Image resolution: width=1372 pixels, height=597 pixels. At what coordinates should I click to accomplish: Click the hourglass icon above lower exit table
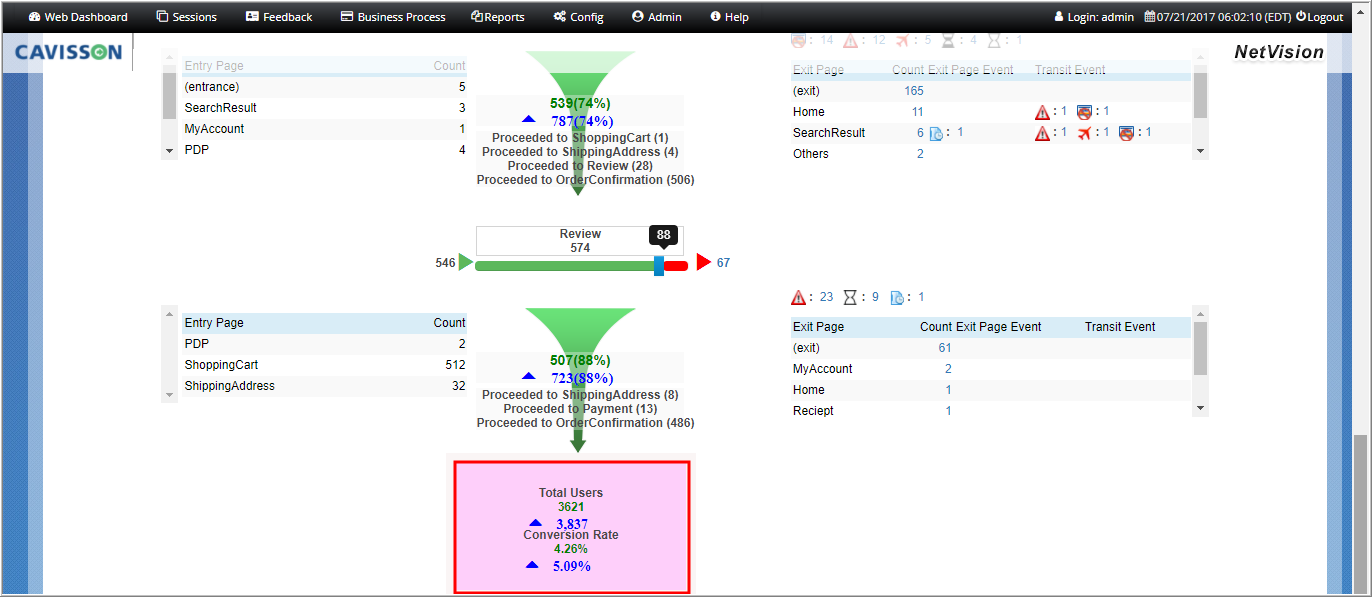pos(850,297)
